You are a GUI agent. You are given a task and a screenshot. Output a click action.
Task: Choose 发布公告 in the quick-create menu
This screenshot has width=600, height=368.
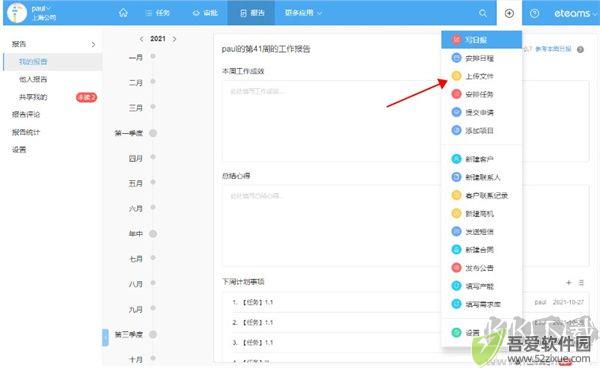[x=481, y=268]
